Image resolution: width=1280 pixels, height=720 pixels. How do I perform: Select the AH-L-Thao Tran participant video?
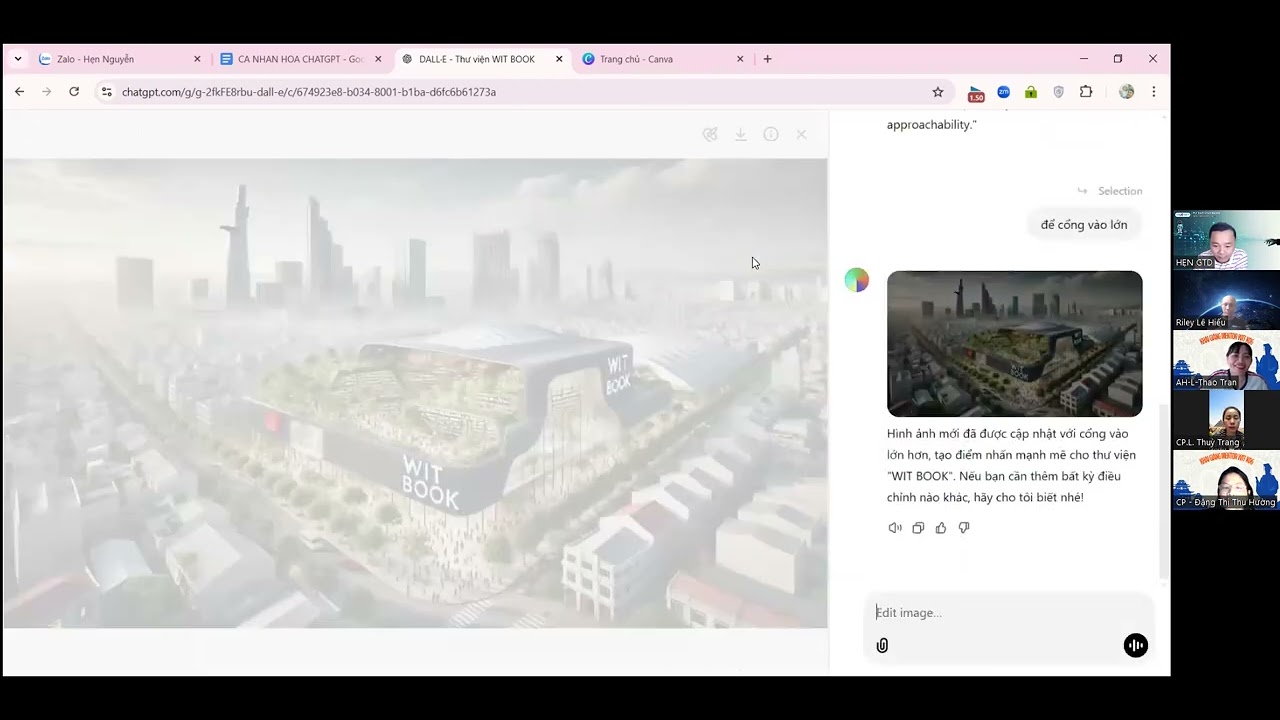click(x=1227, y=360)
